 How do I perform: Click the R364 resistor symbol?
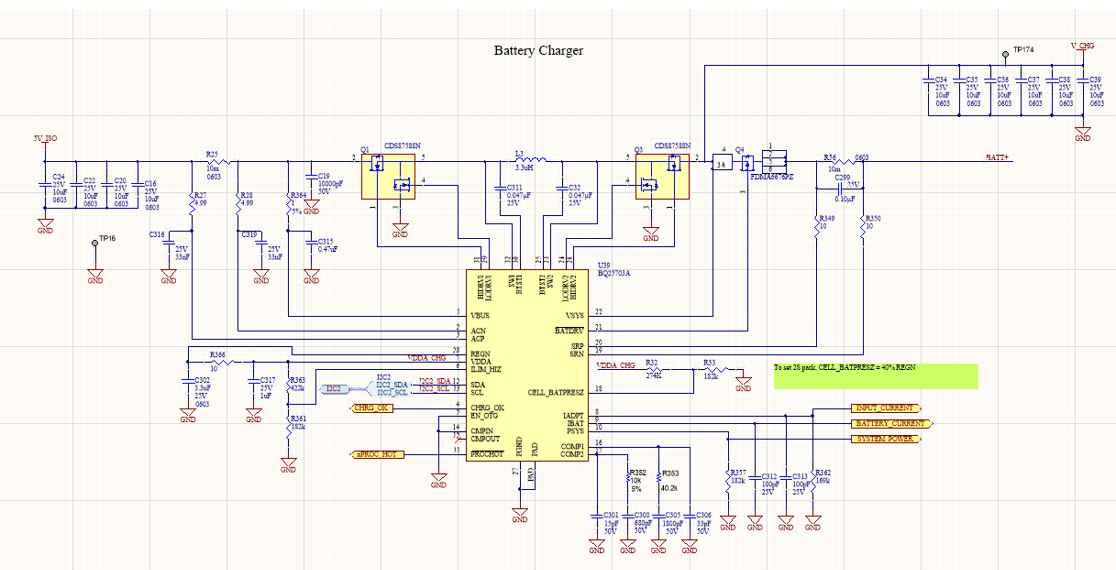[287, 206]
